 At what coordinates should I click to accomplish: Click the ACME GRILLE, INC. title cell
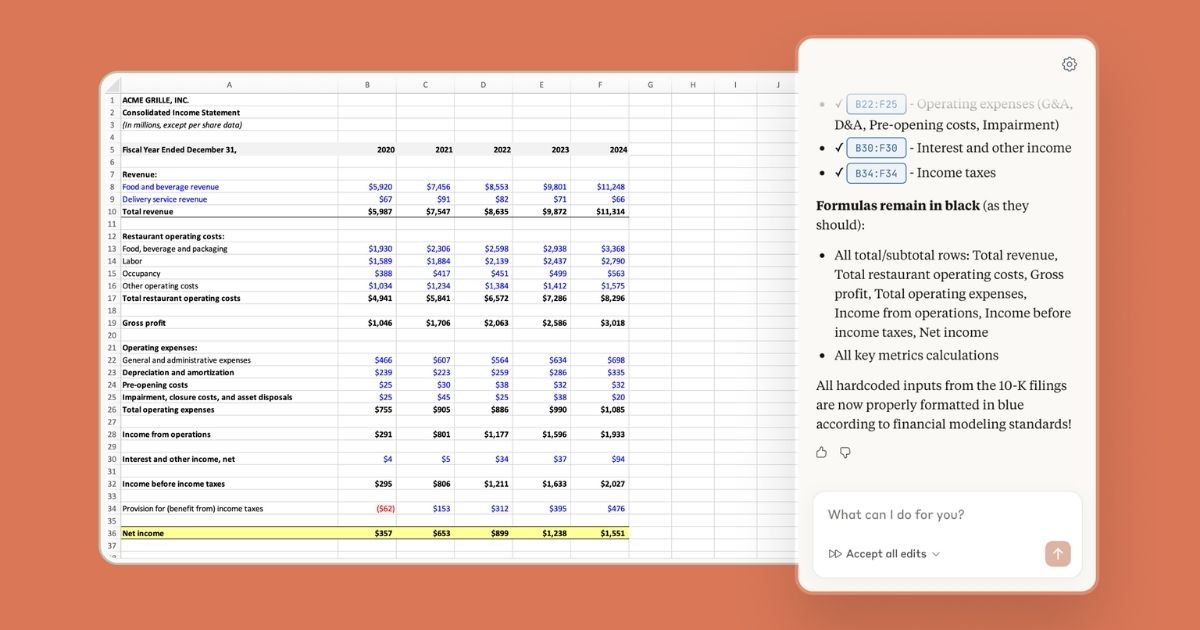229,100
